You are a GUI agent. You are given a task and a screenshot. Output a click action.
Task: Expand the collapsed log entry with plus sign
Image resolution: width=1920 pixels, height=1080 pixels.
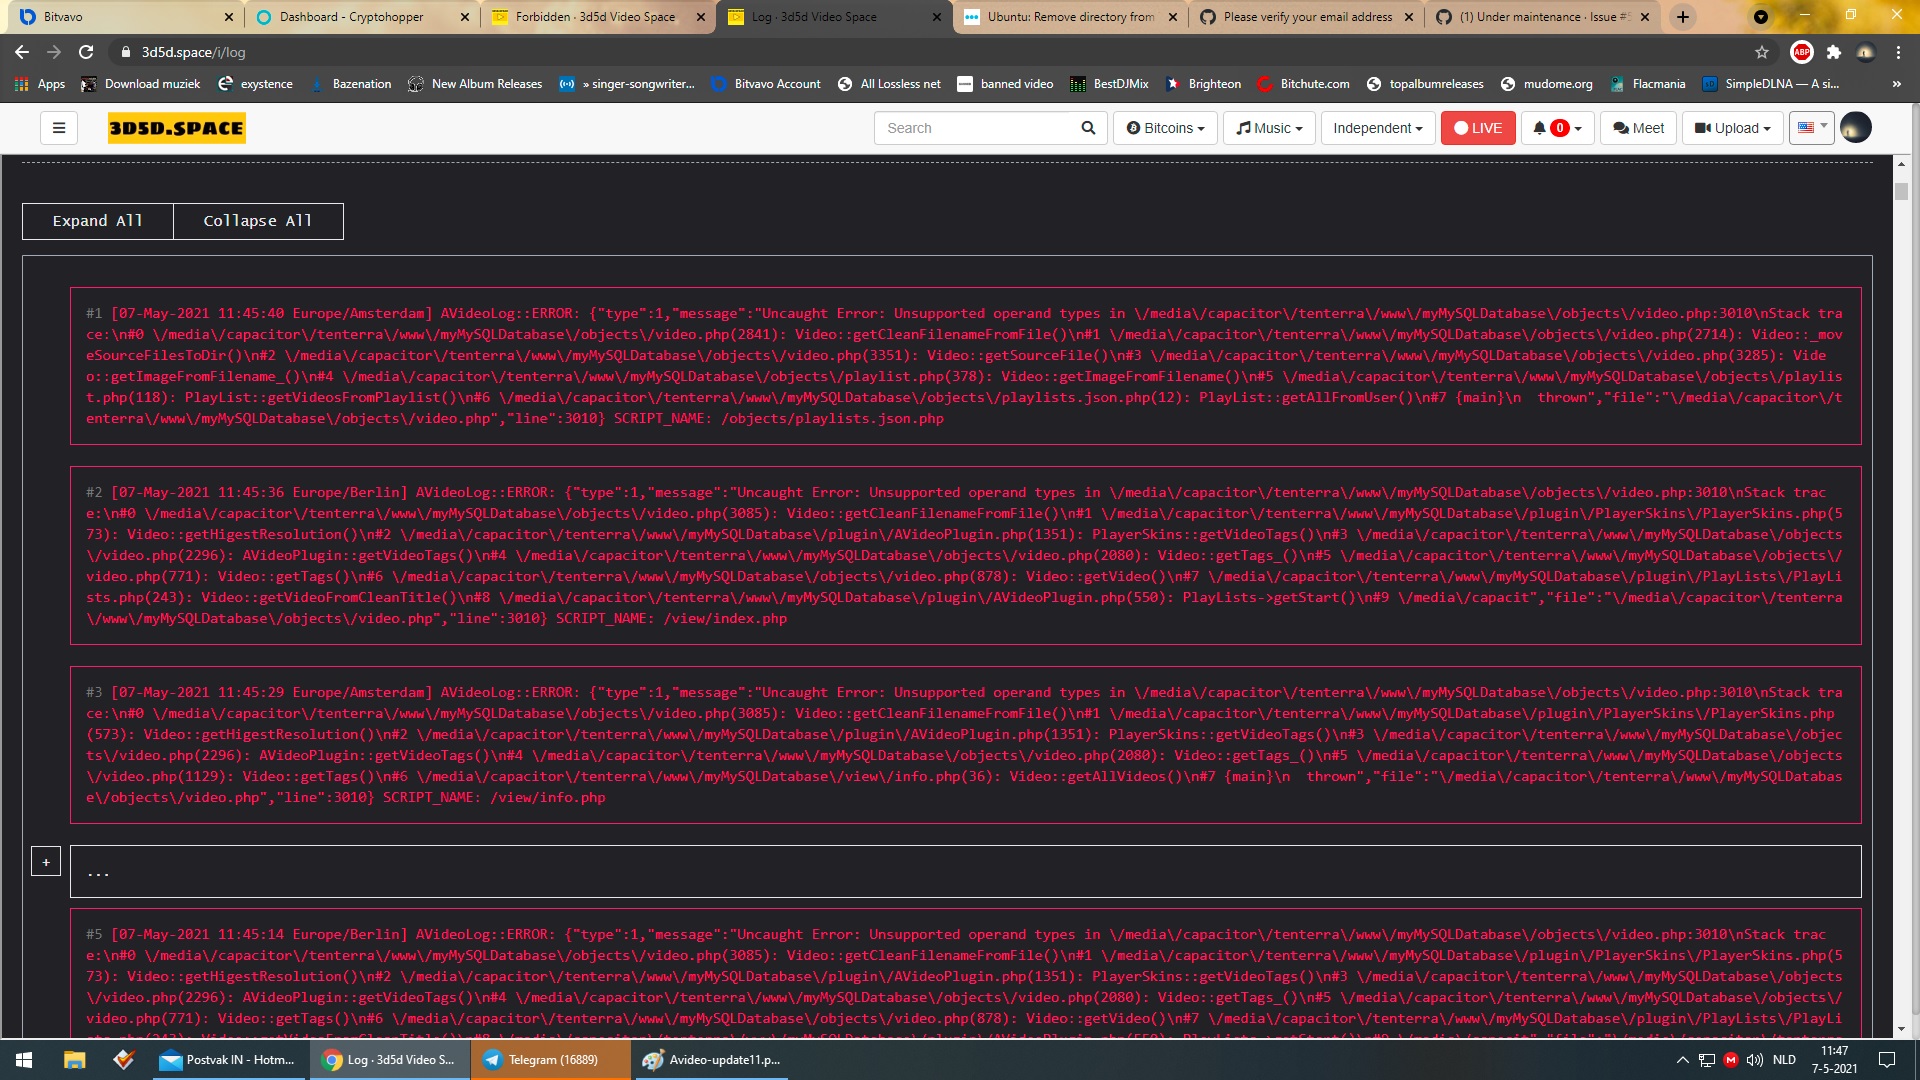(x=45, y=860)
